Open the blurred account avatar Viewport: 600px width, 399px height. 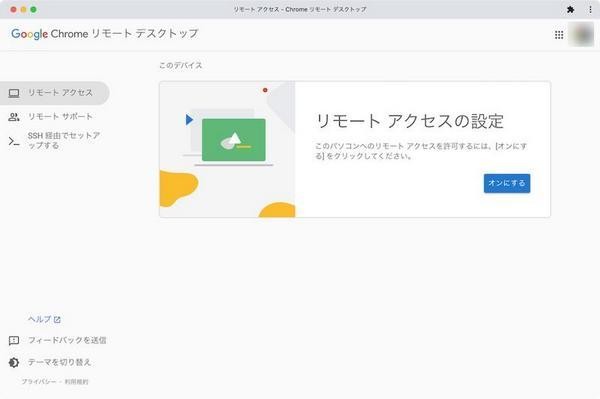click(581, 34)
